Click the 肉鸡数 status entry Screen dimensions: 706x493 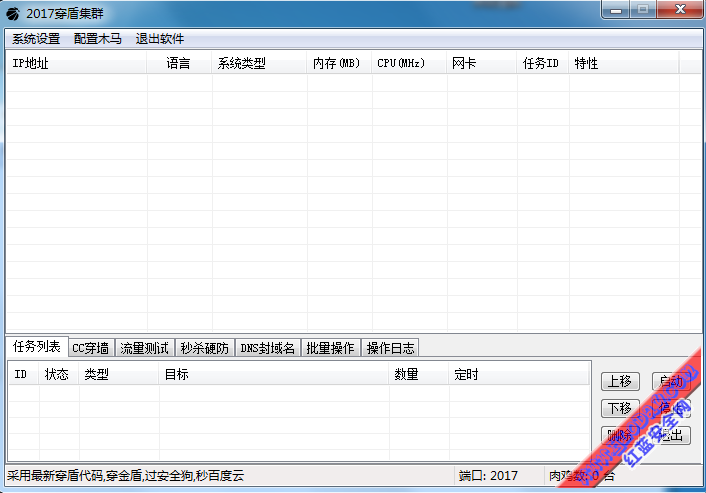coord(581,475)
